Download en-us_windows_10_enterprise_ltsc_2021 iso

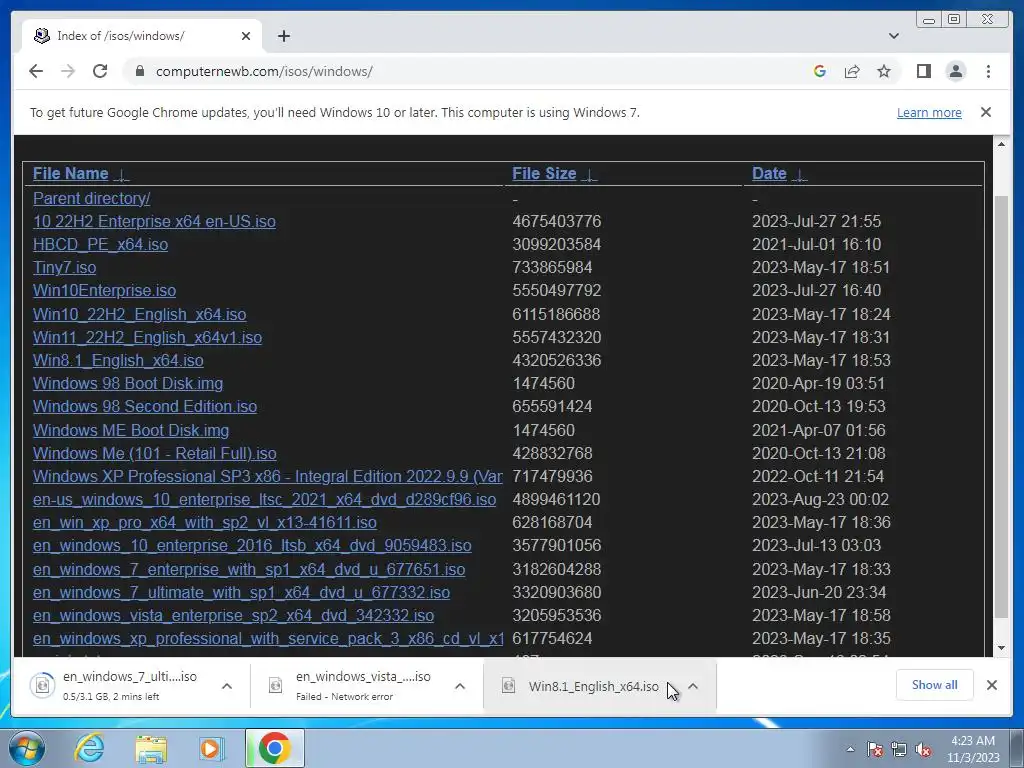(264, 500)
